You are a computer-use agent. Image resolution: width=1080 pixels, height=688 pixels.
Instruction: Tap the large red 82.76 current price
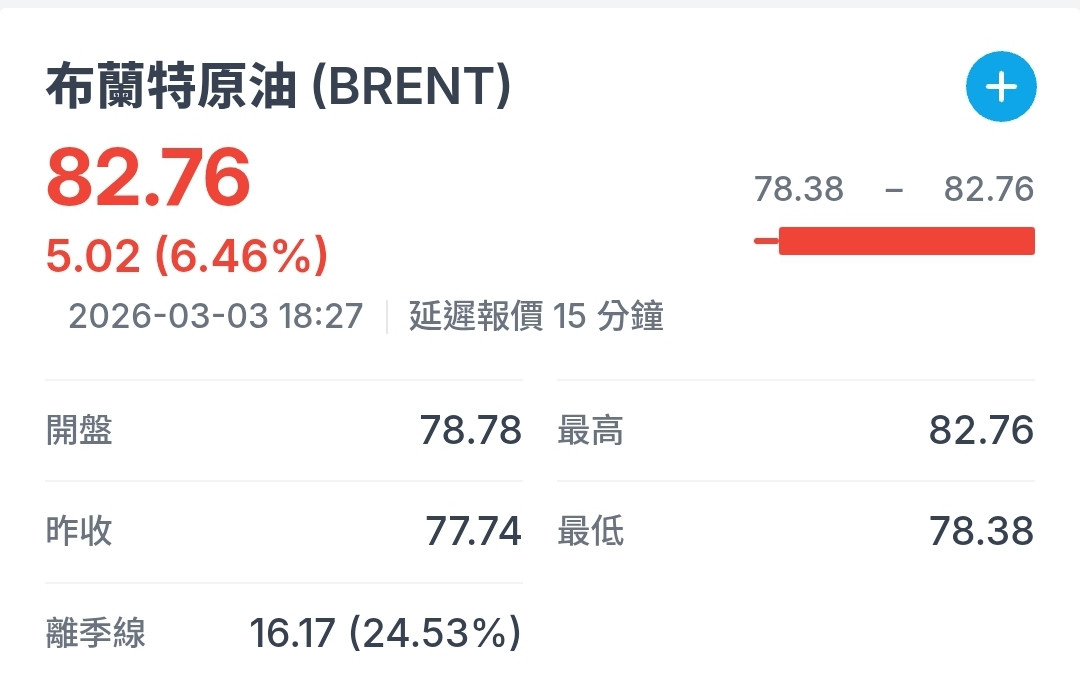(148, 178)
